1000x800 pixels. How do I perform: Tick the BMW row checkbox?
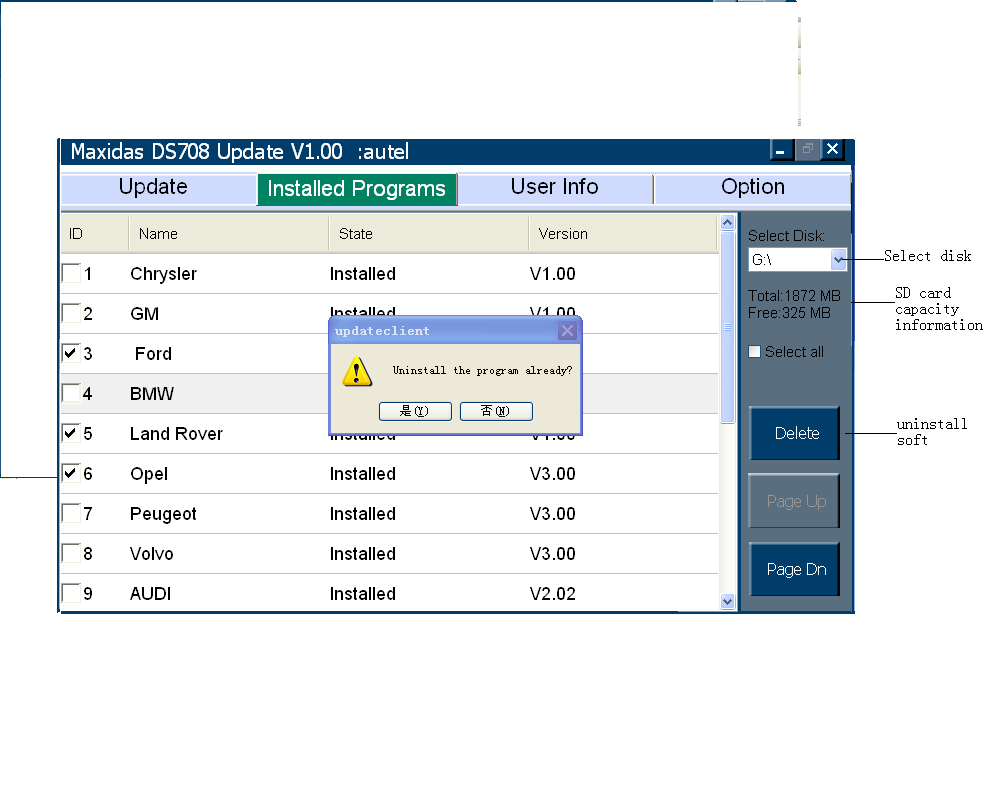(71, 393)
